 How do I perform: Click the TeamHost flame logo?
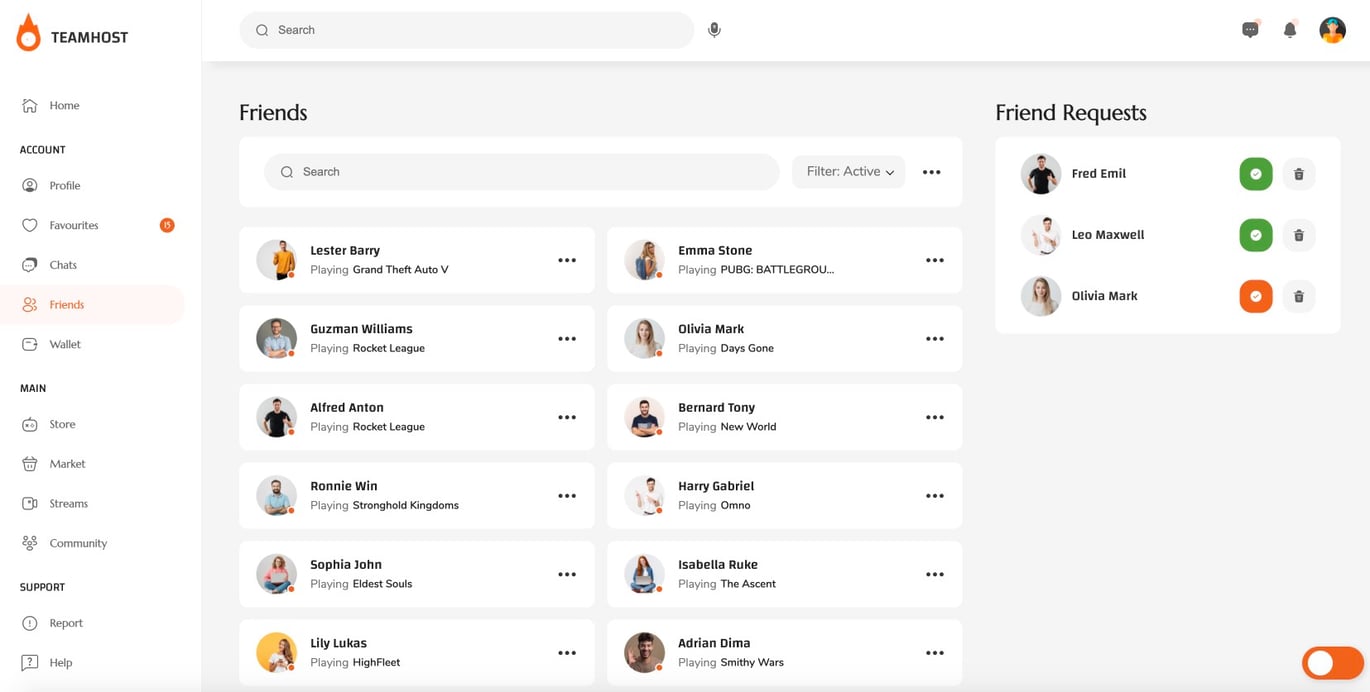(x=29, y=35)
